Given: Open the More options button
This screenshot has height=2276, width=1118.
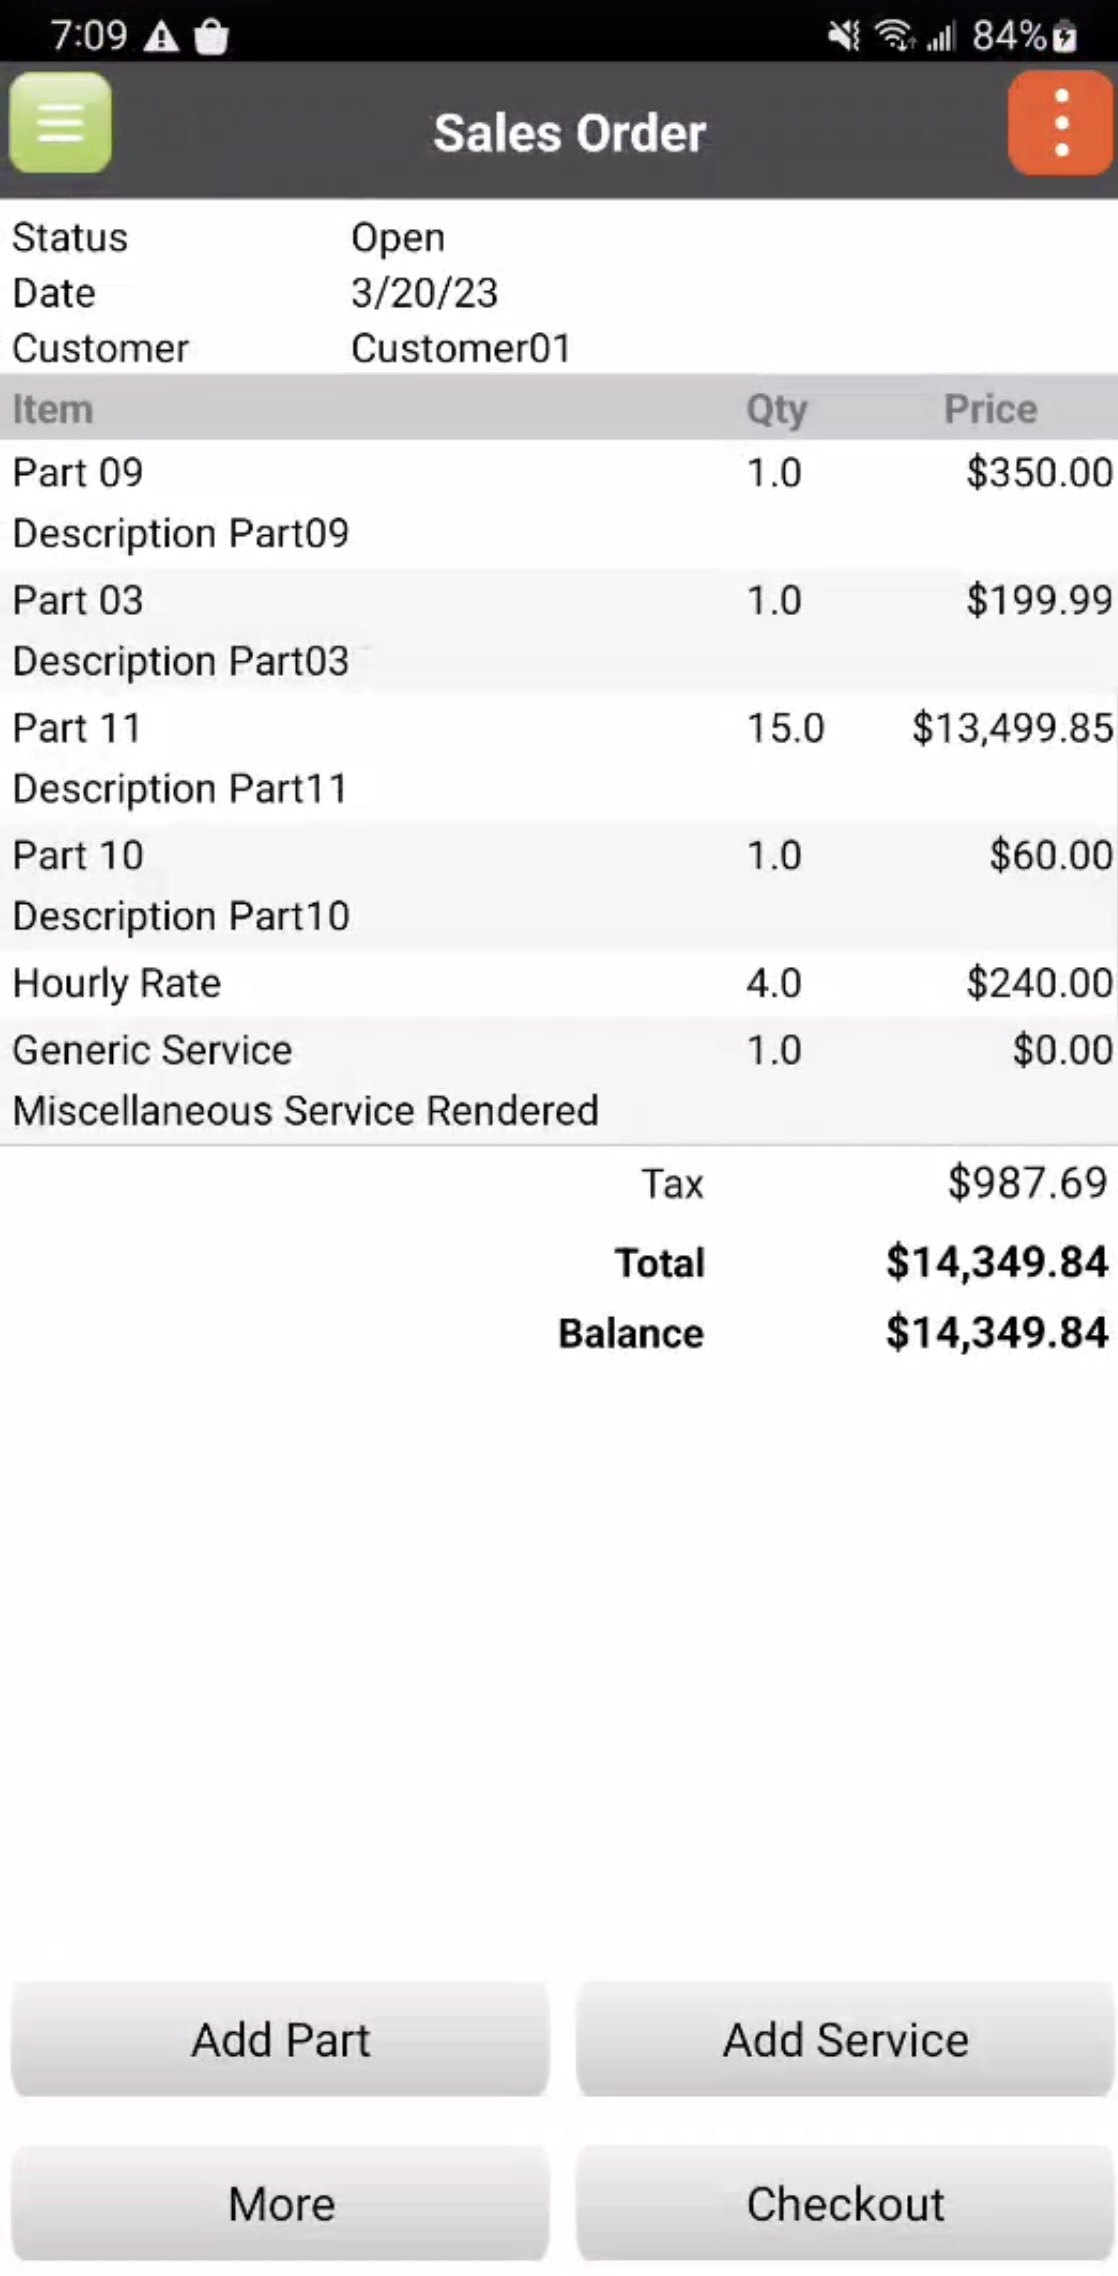Looking at the screenshot, I should tap(280, 2203).
